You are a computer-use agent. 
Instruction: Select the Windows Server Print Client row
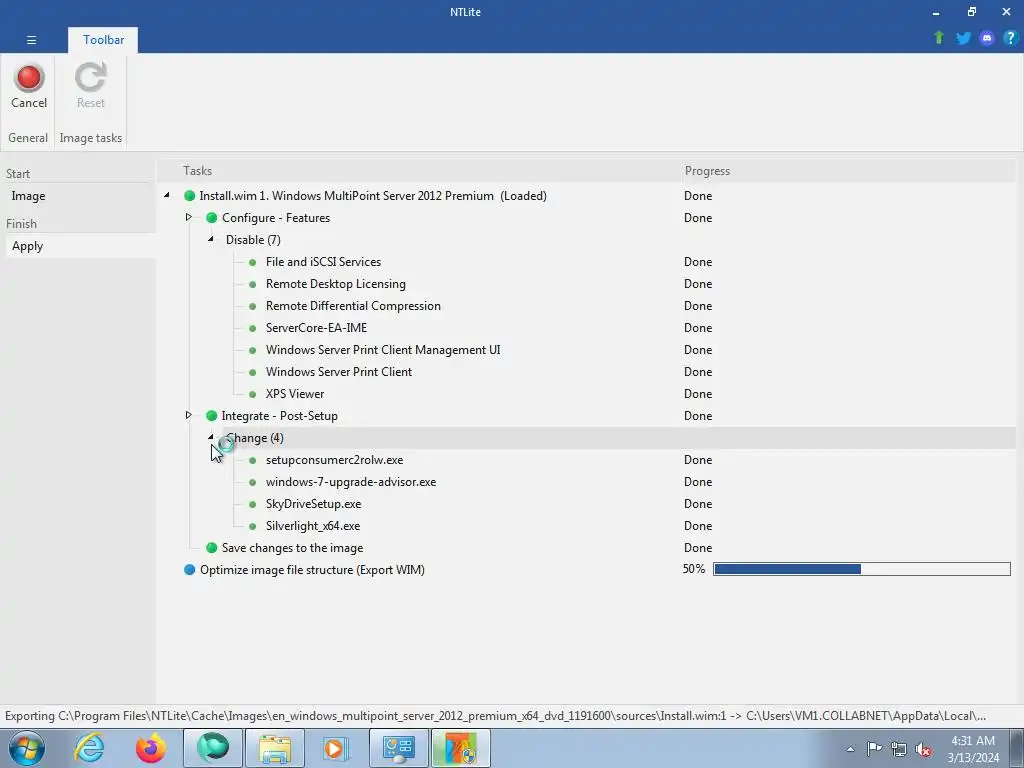point(339,372)
